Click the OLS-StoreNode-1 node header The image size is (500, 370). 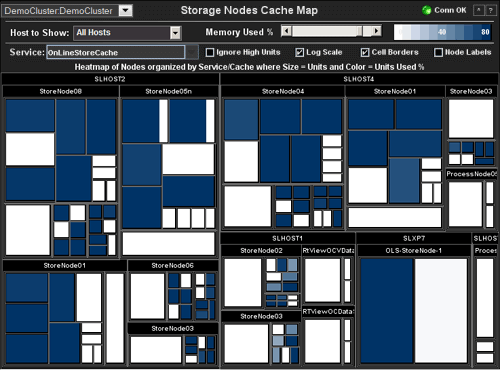(x=414, y=250)
